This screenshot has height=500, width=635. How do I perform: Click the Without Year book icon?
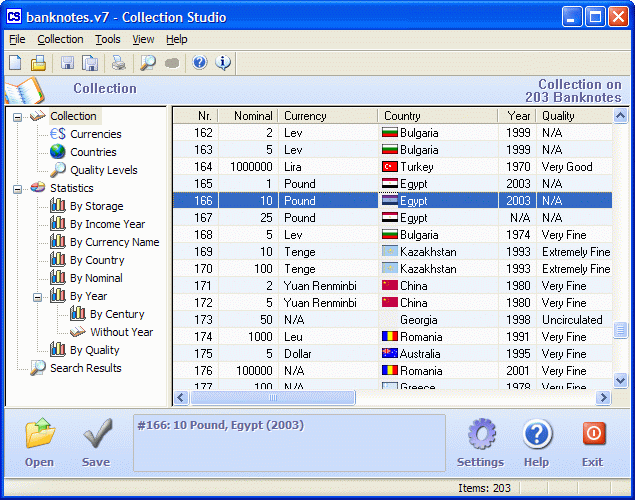point(77,332)
